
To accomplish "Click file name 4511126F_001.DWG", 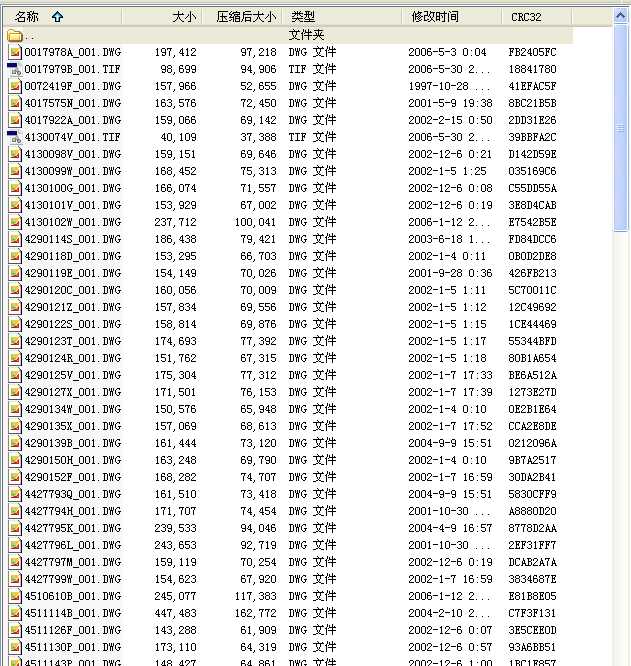I will coord(73,630).
